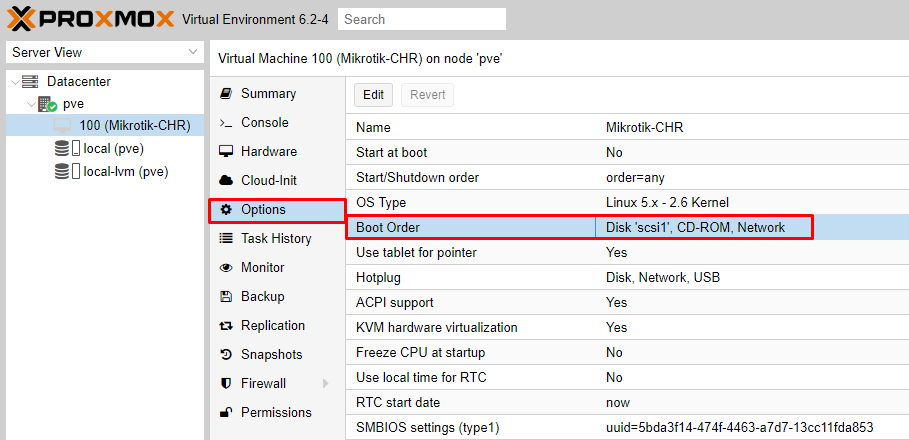Select the Use local time for RTC row
The width and height of the screenshot is (909, 440).
627,377
